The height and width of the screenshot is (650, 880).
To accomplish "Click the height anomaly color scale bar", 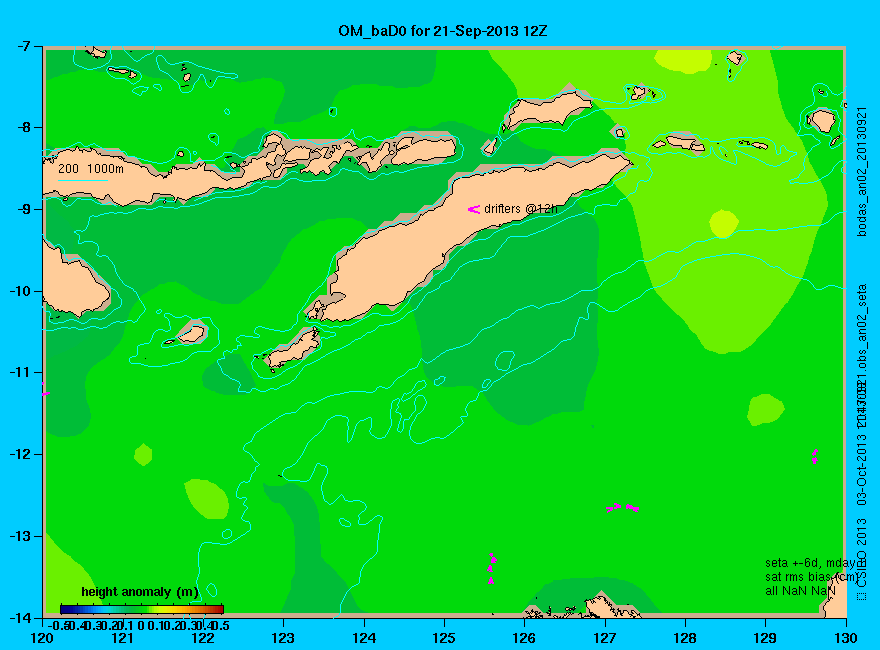I will 142,609.
